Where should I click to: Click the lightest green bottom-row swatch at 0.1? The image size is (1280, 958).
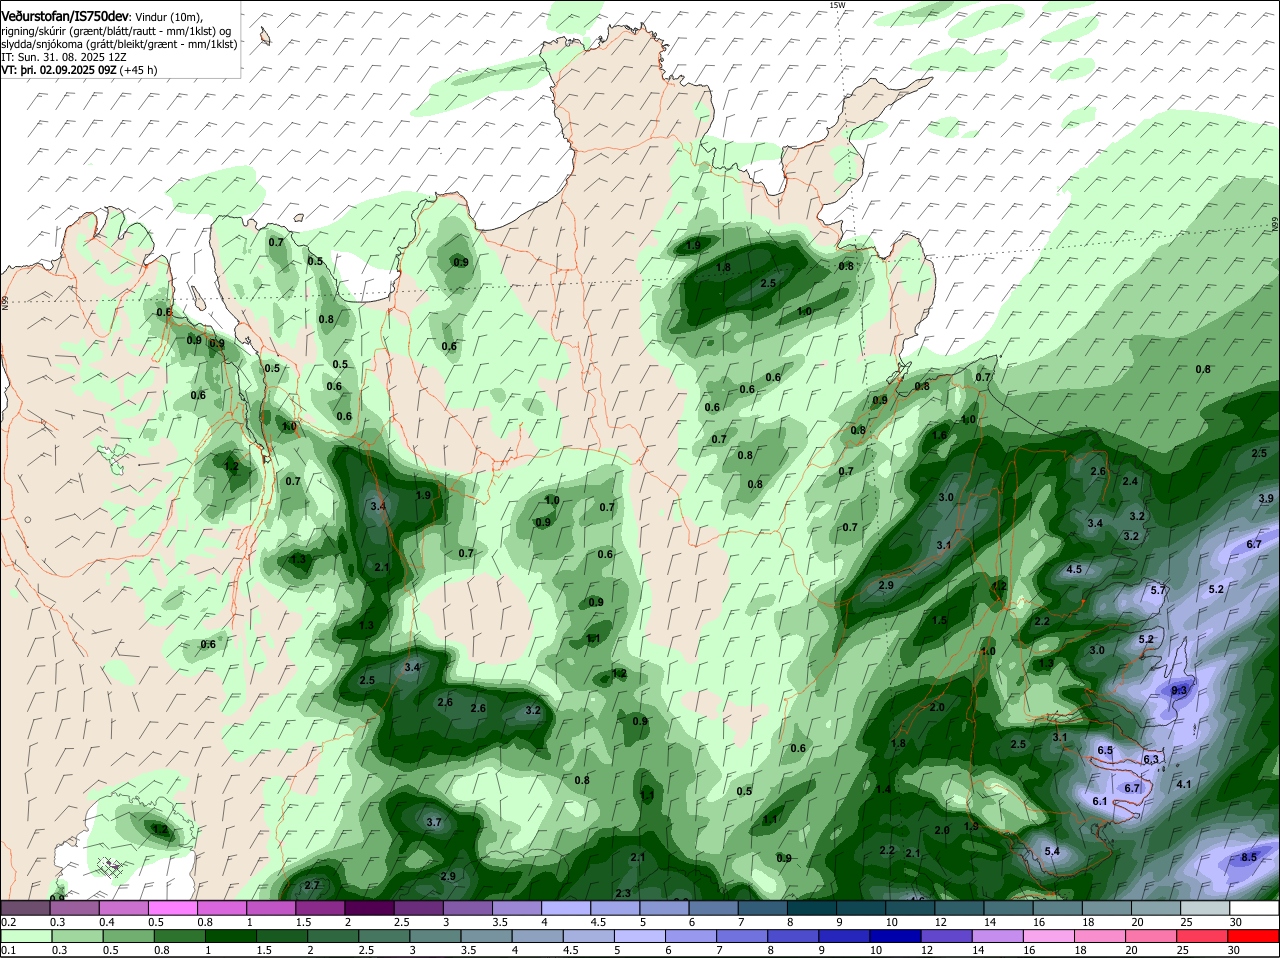coord(25,935)
